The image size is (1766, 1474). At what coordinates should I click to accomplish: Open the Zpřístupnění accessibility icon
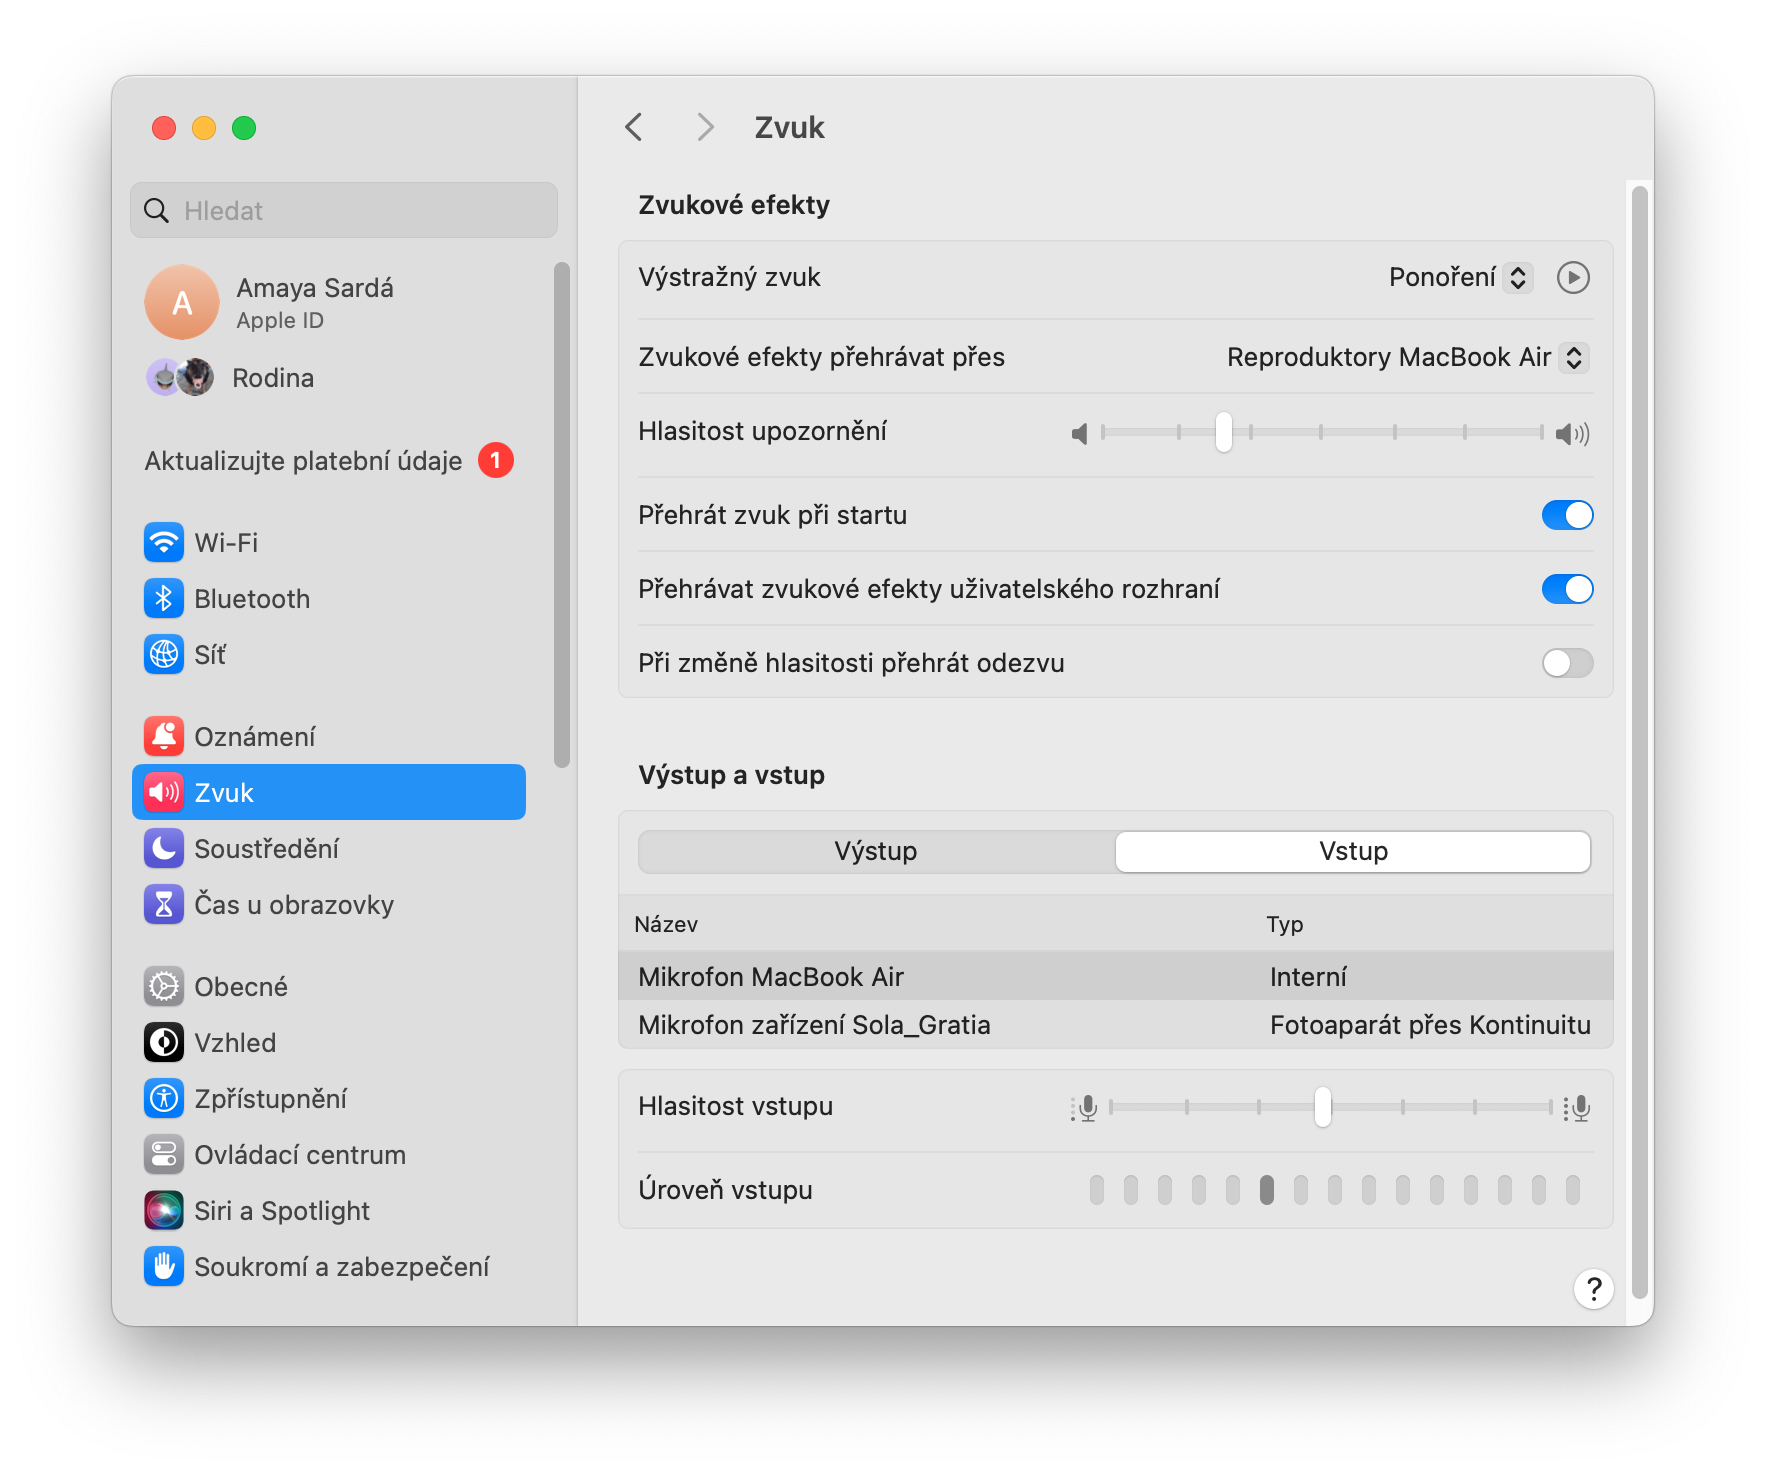164,1099
